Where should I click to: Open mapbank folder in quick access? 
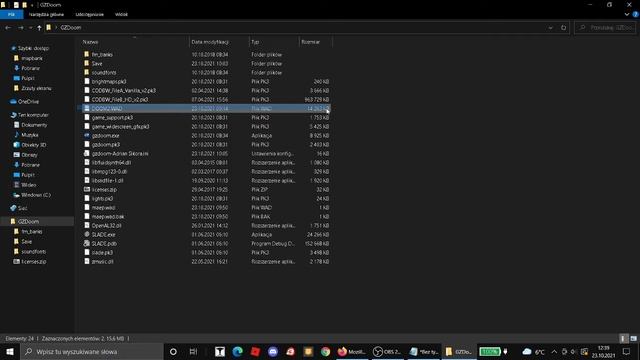[32, 58]
